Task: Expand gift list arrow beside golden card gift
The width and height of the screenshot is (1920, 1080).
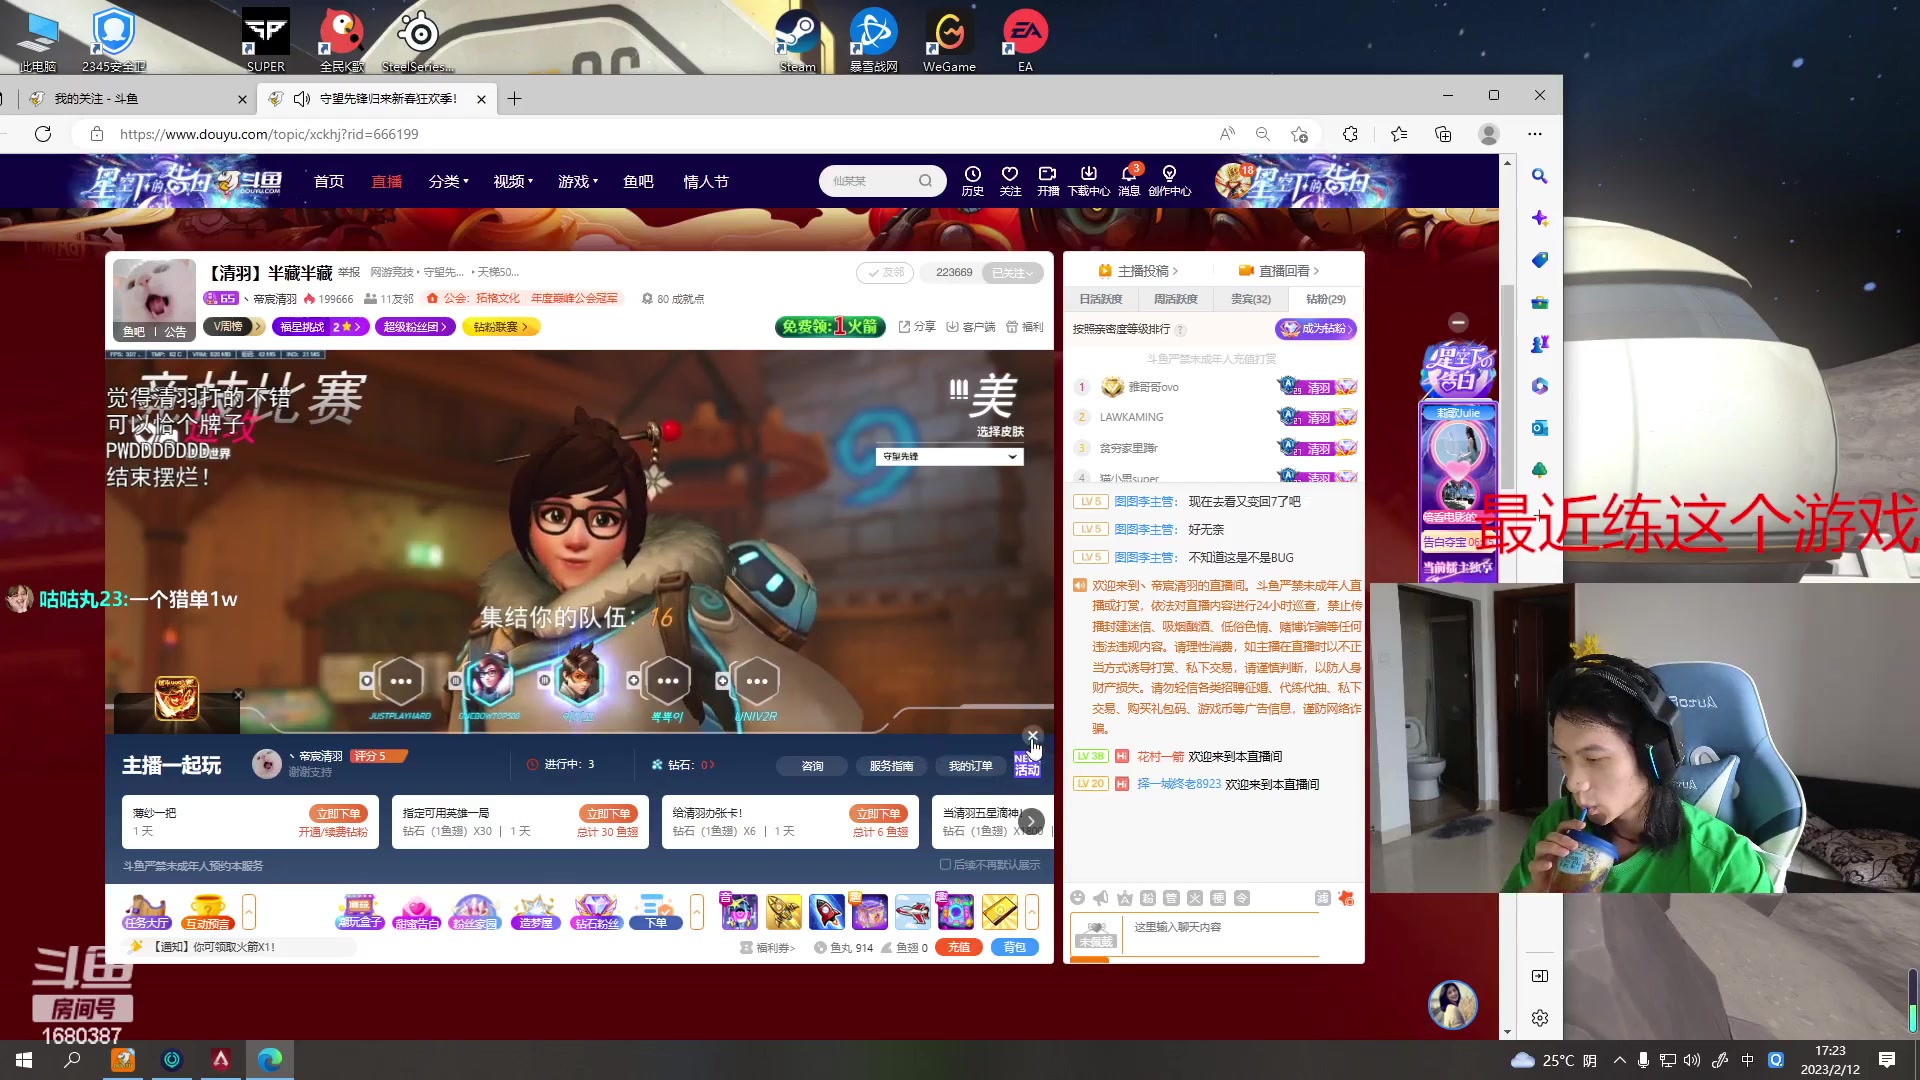Action: [x=1032, y=912]
